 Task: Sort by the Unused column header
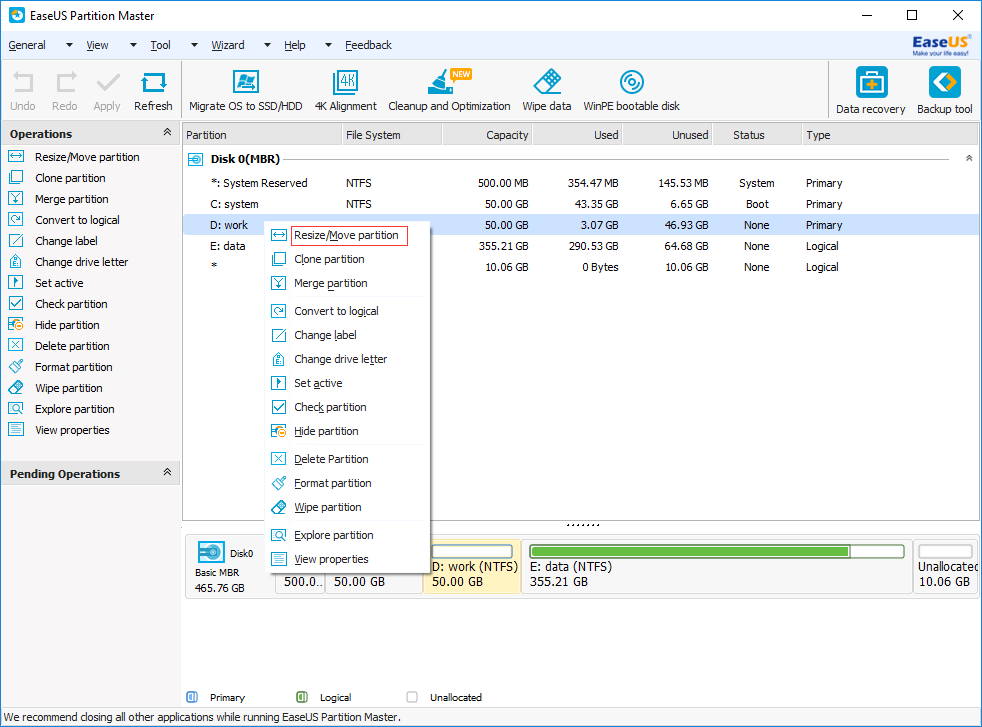667,135
